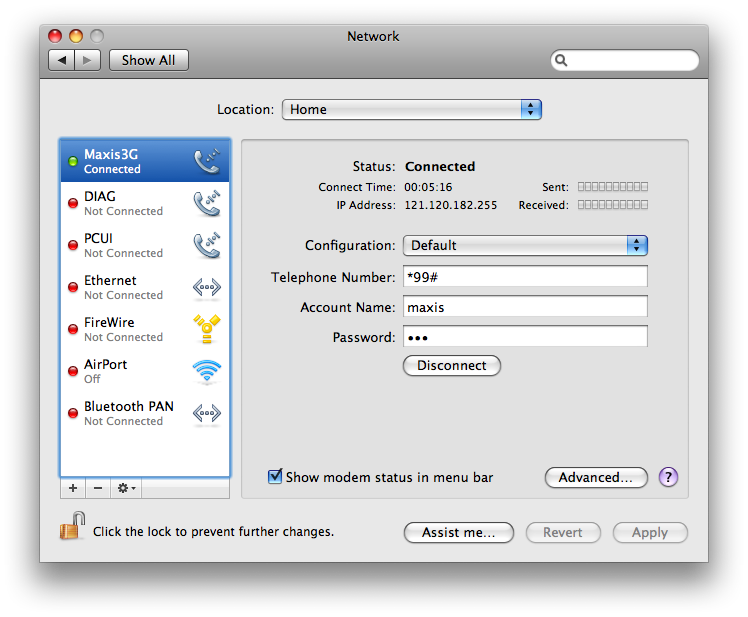748x617 pixels.
Task: Open the Configuration dropdown set to Default
Action: (x=525, y=245)
